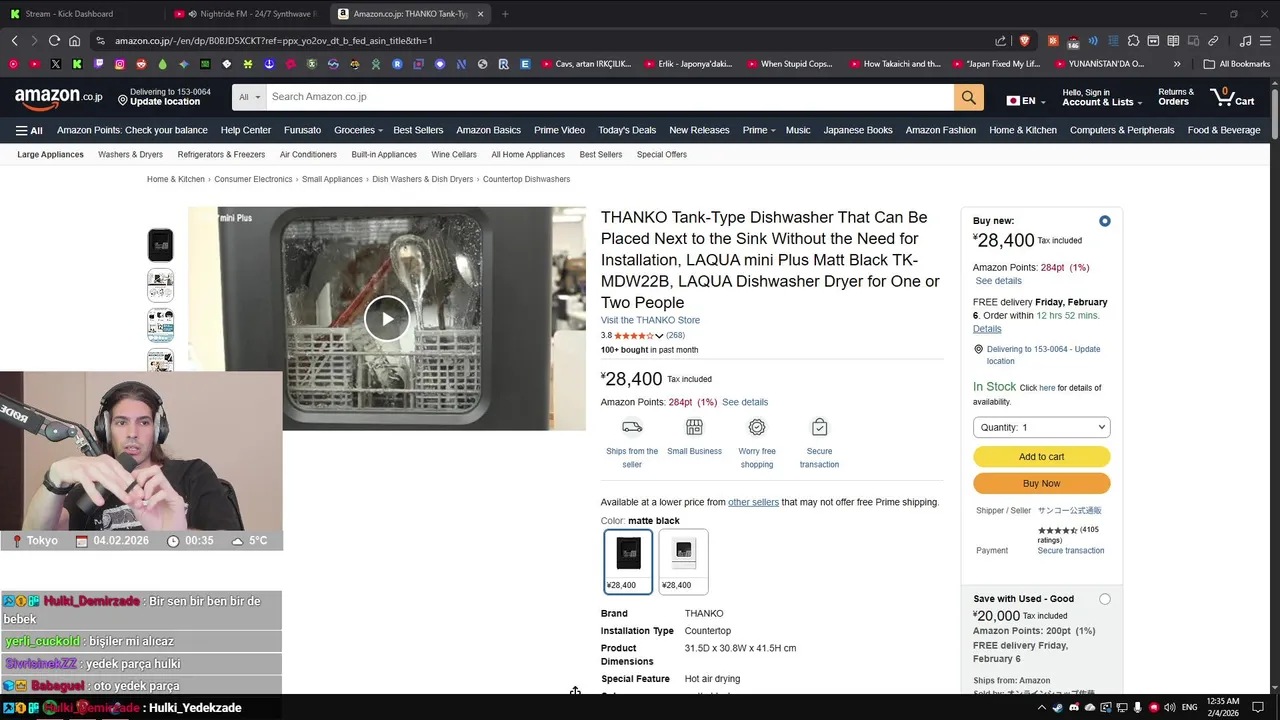The width and height of the screenshot is (1280, 720).
Task: Click the microphone tray icon
Action: [1138, 707]
